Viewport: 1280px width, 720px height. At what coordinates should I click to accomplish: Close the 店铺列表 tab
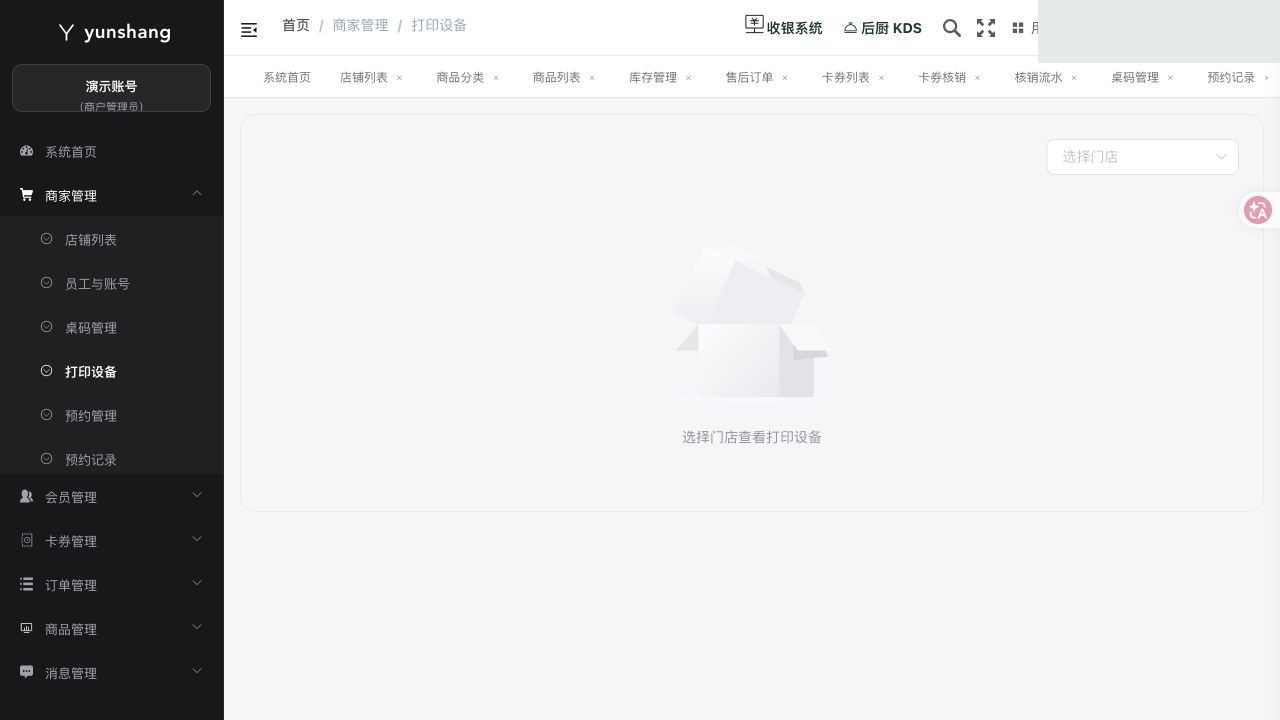(399, 78)
